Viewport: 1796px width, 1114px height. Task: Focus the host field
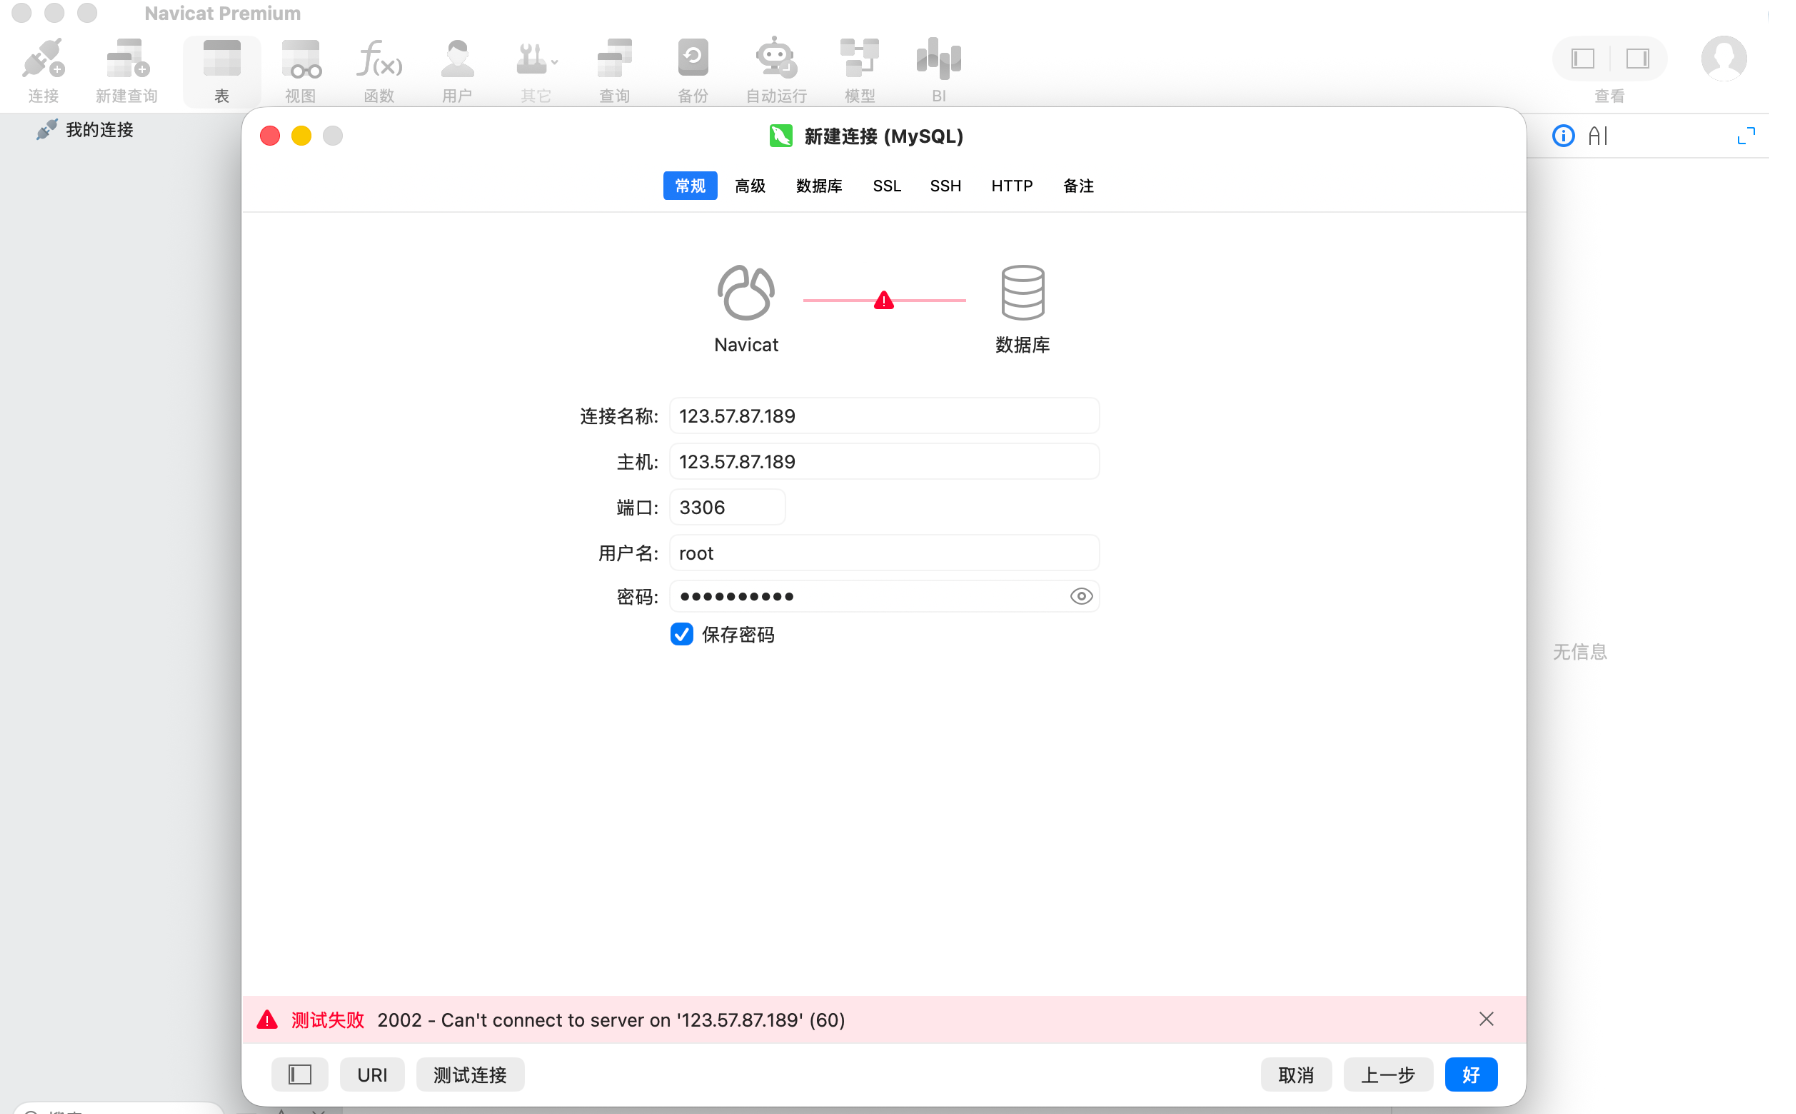tap(884, 462)
